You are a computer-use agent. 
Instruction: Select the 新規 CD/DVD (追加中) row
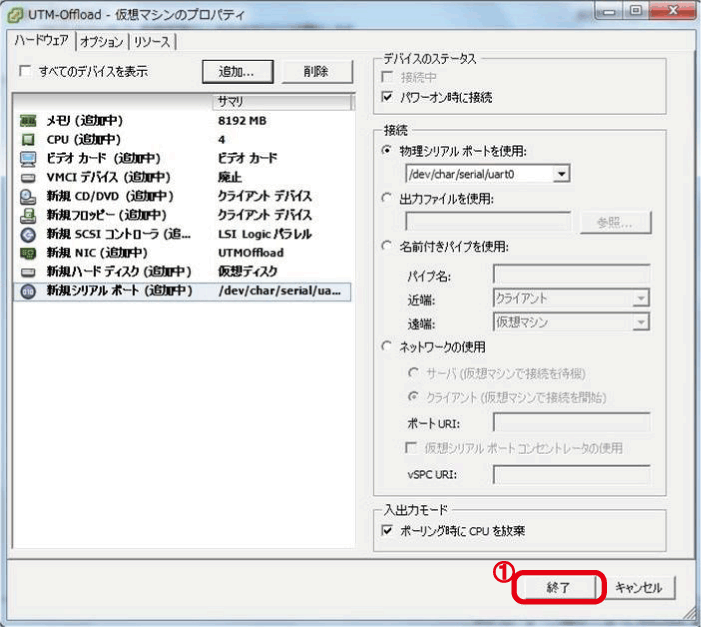point(183,197)
